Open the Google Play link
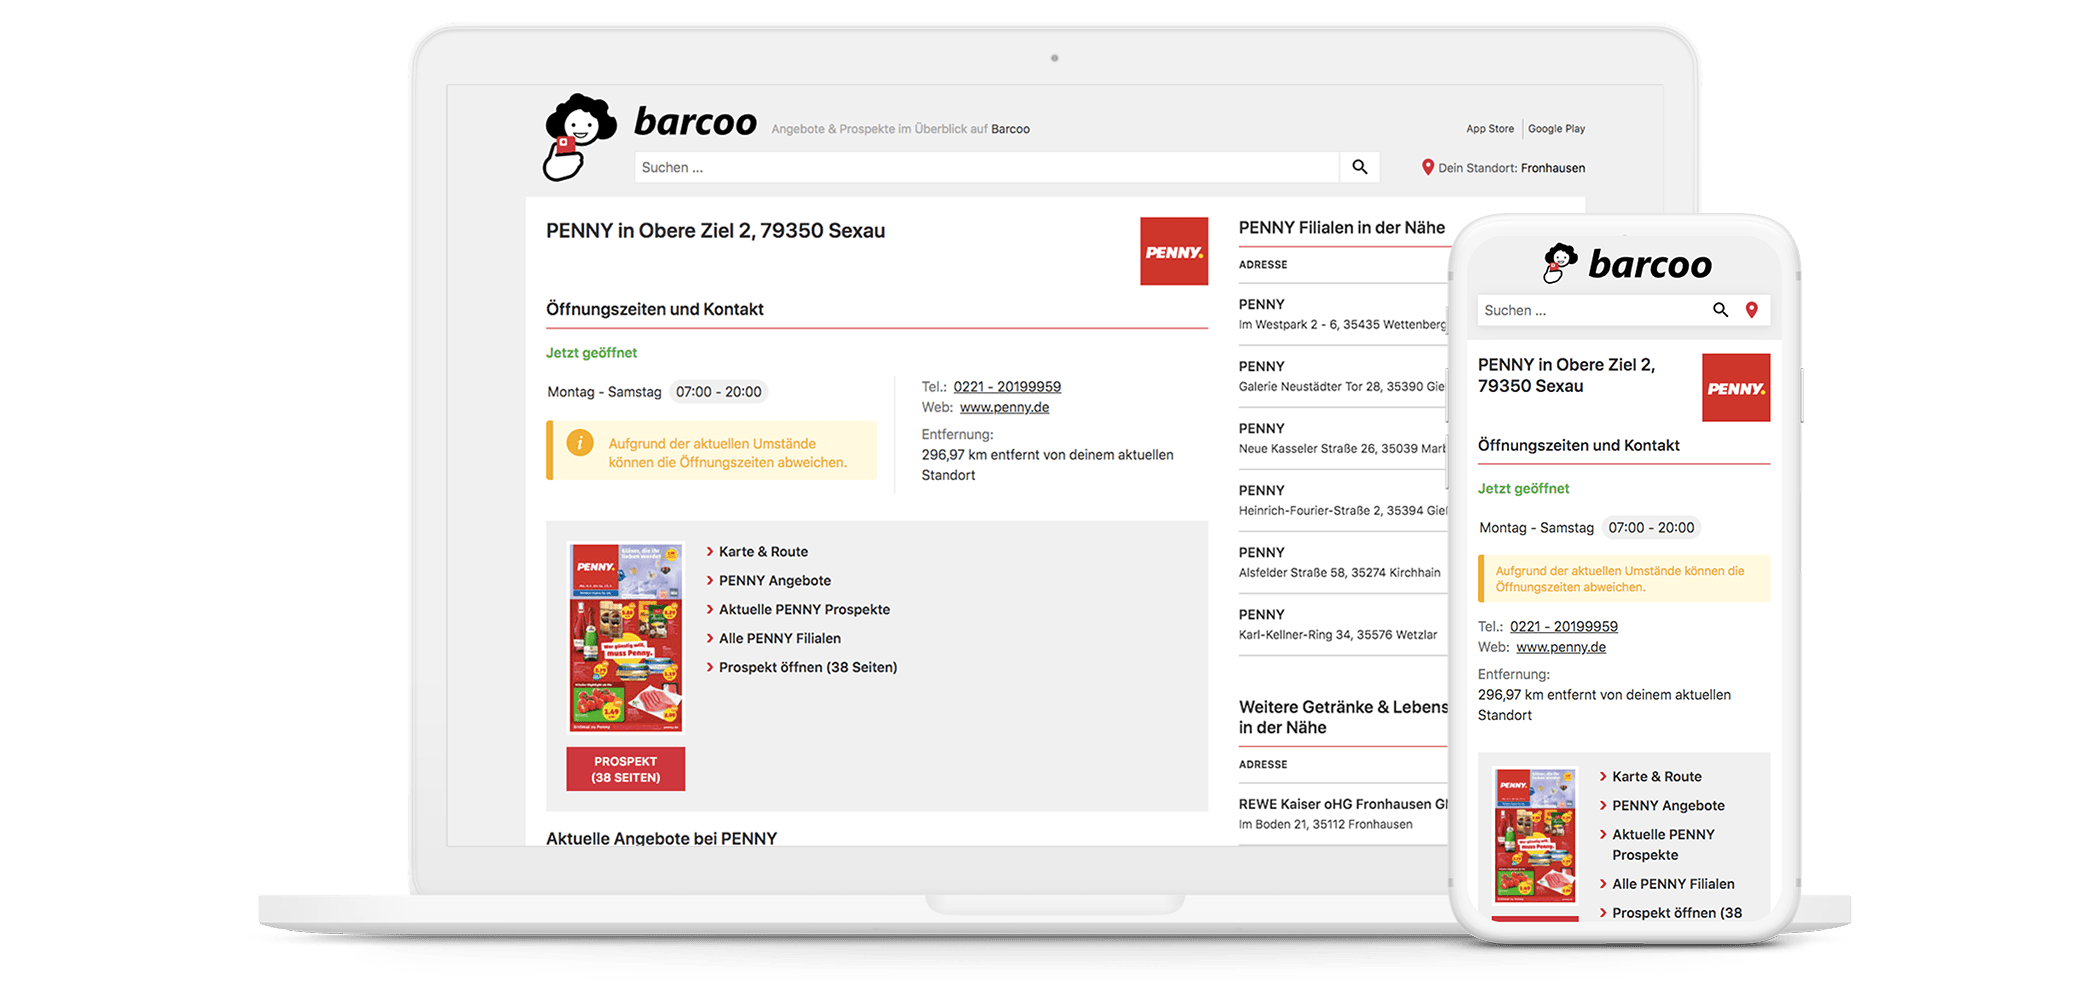 tap(1555, 129)
